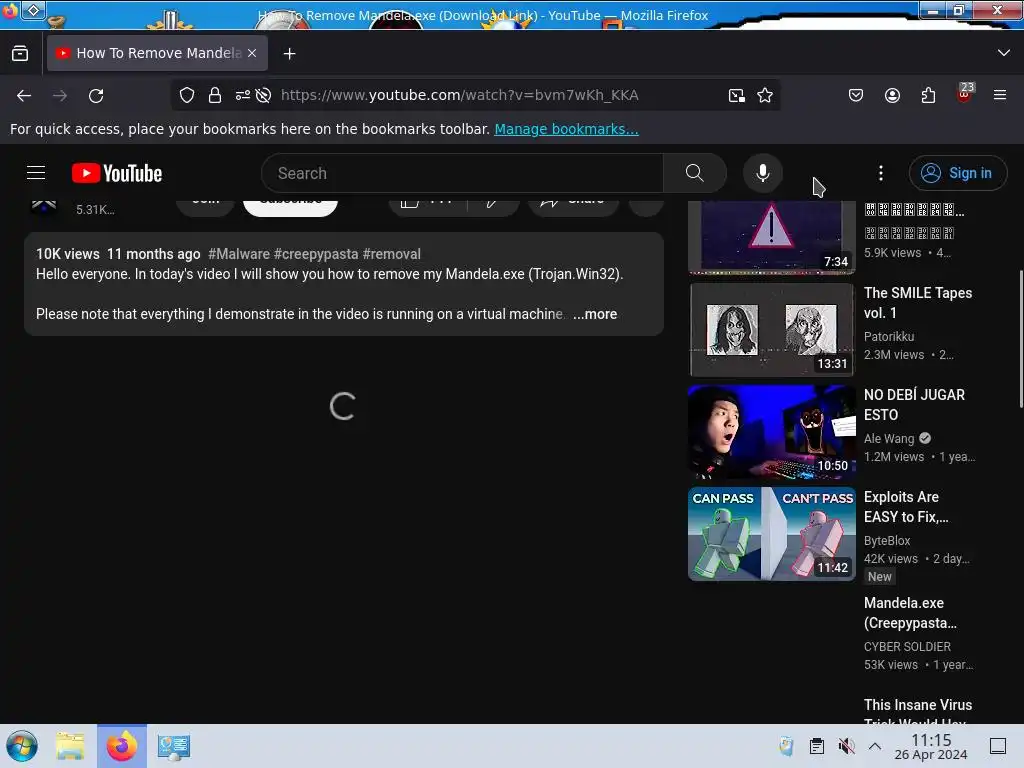Click the autoplay blocked icon in address bar
This screenshot has width=1024, height=768.
(x=263, y=95)
